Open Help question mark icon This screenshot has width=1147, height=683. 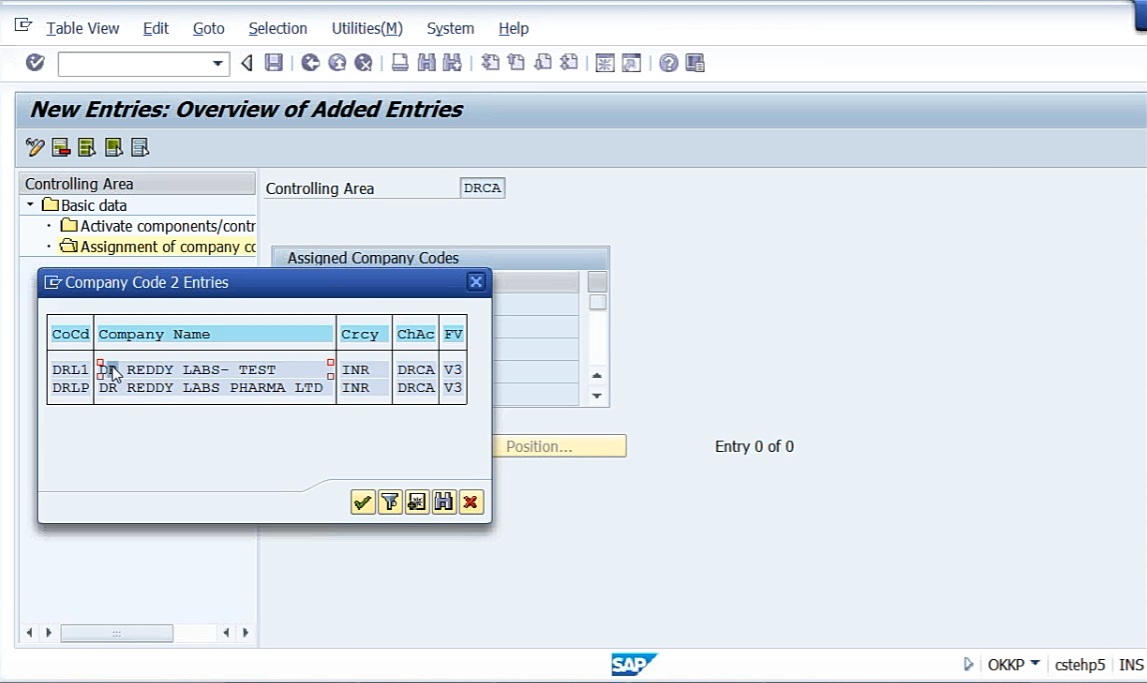click(668, 63)
